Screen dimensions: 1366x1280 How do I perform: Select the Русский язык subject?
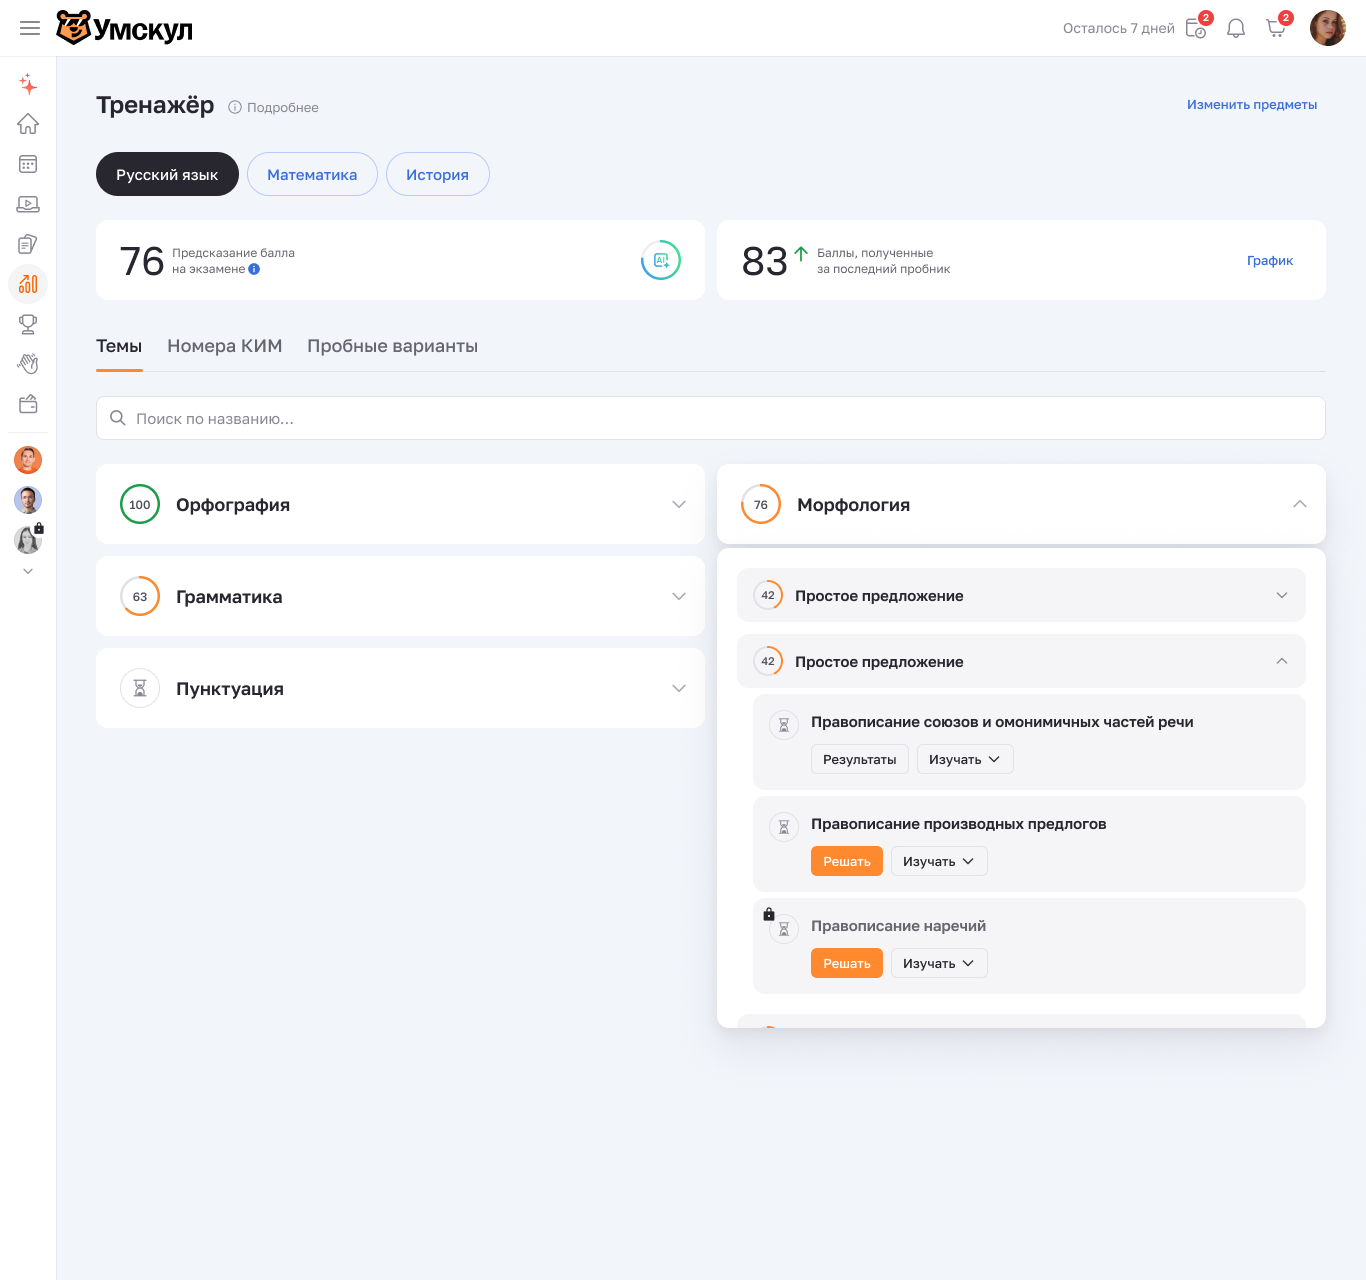pyautogui.click(x=167, y=174)
